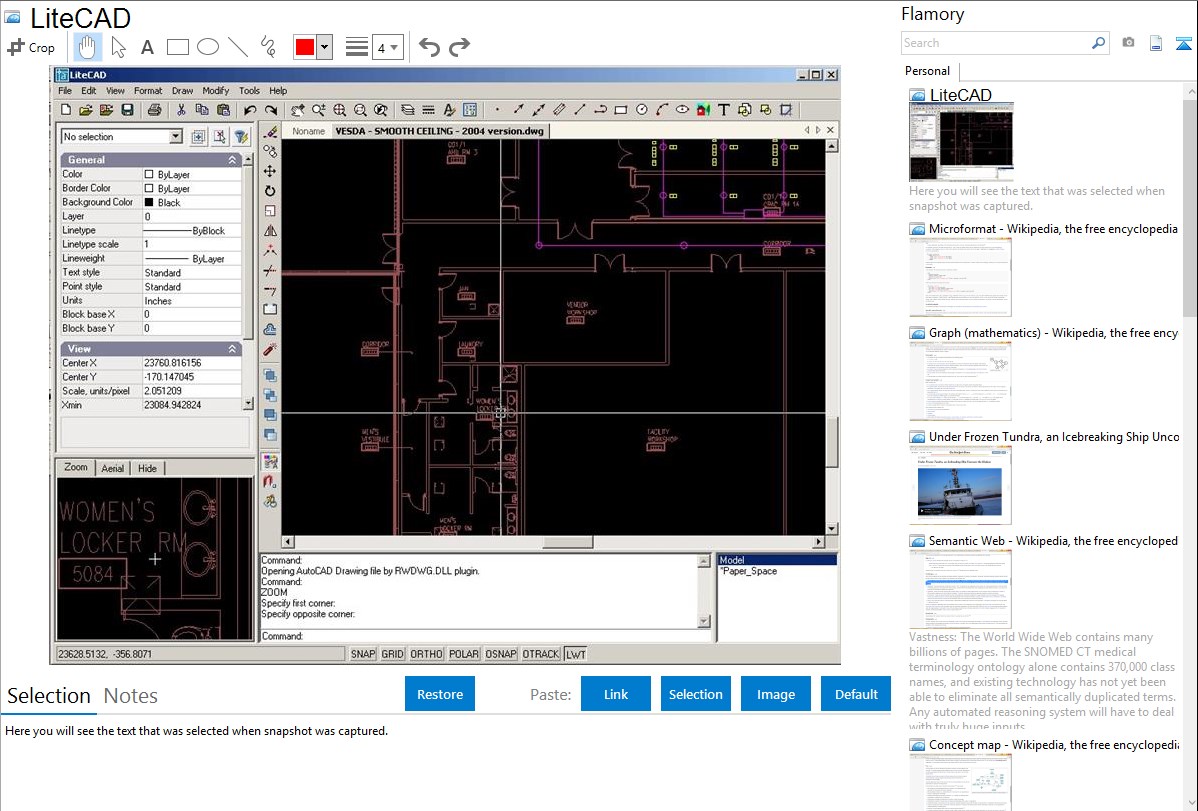Screen dimensions: 1198x811
Task: Toggle SNAP in the status bar
Action: click(x=363, y=654)
